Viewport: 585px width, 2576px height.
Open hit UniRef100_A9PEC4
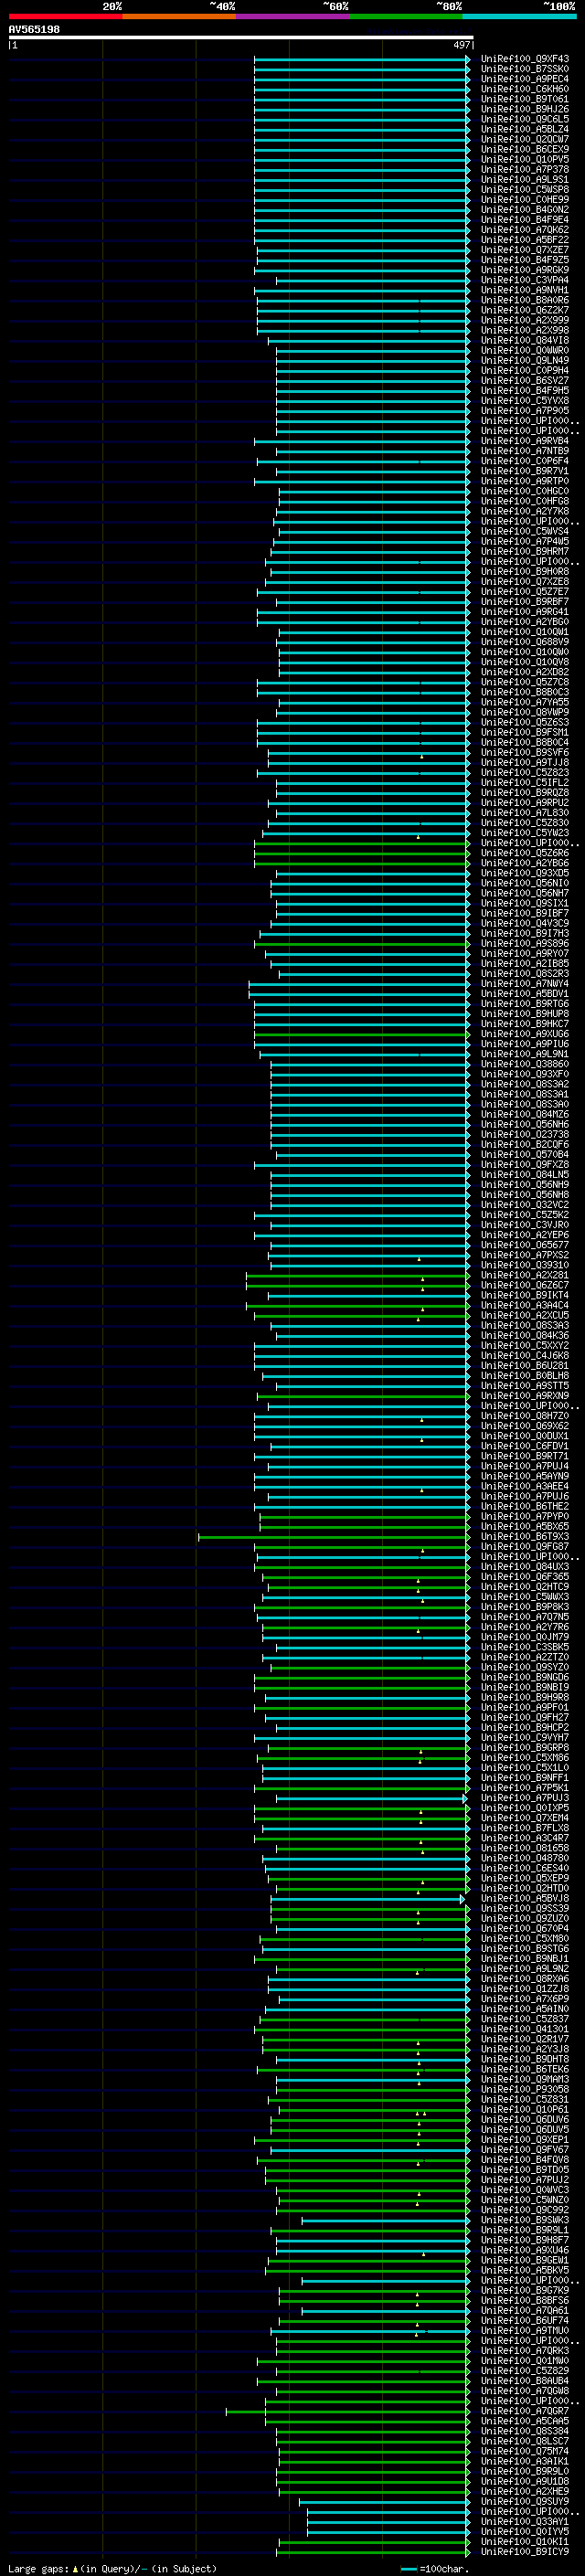click(x=525, y=79)
